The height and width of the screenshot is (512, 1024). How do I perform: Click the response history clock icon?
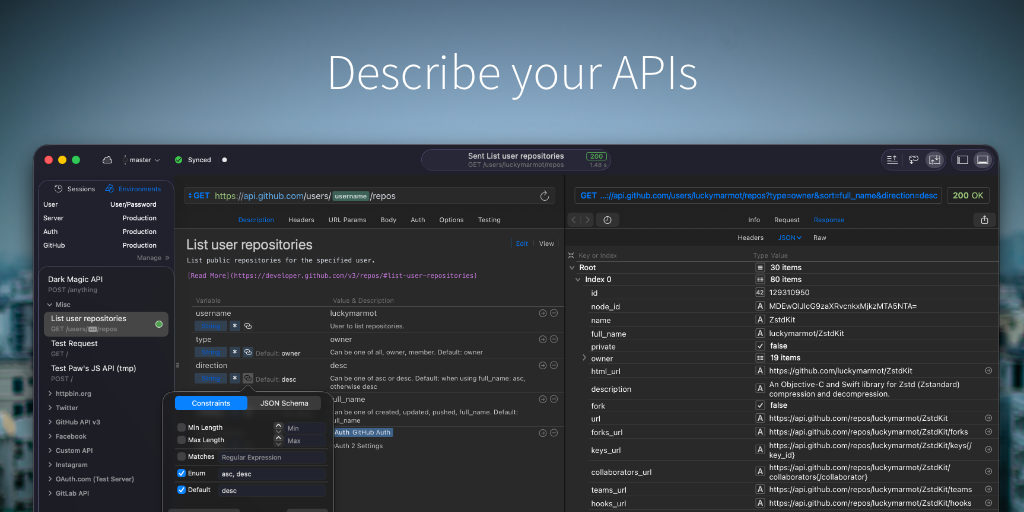[x=607, y=220]
